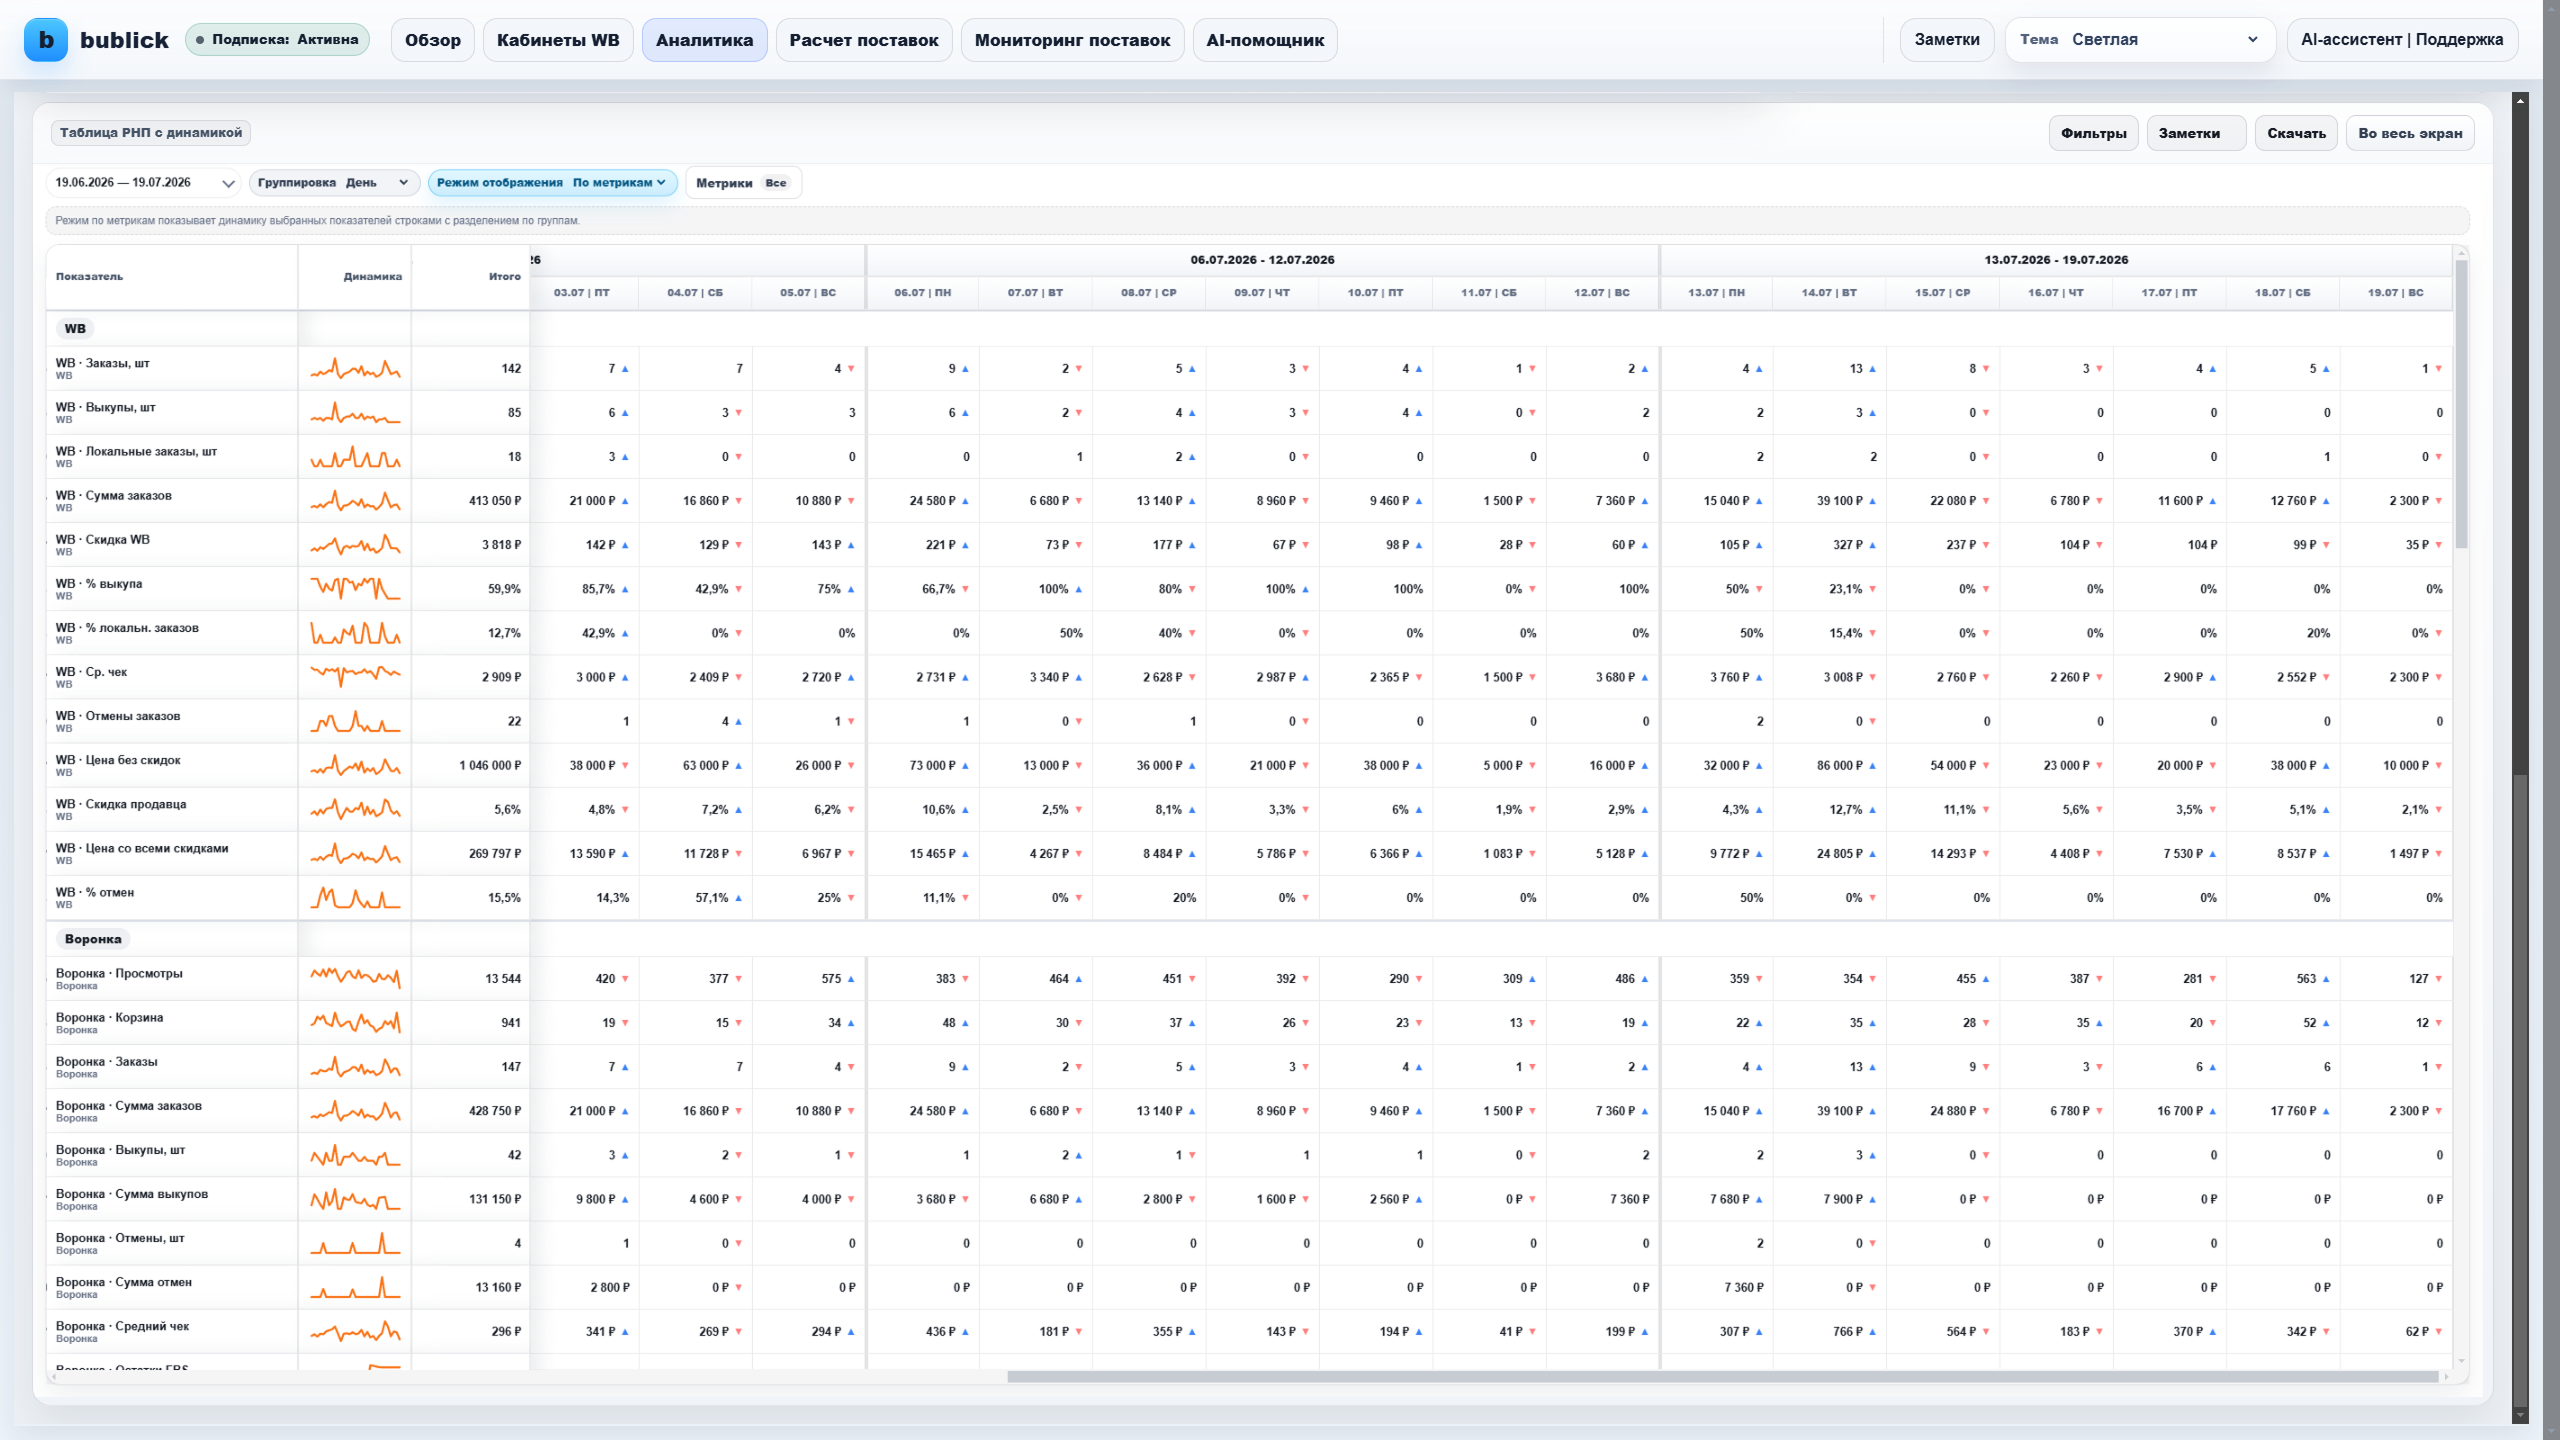Expand the Группировка День dropdown
The image size is (2560, 1440).
tap(333, 183)
